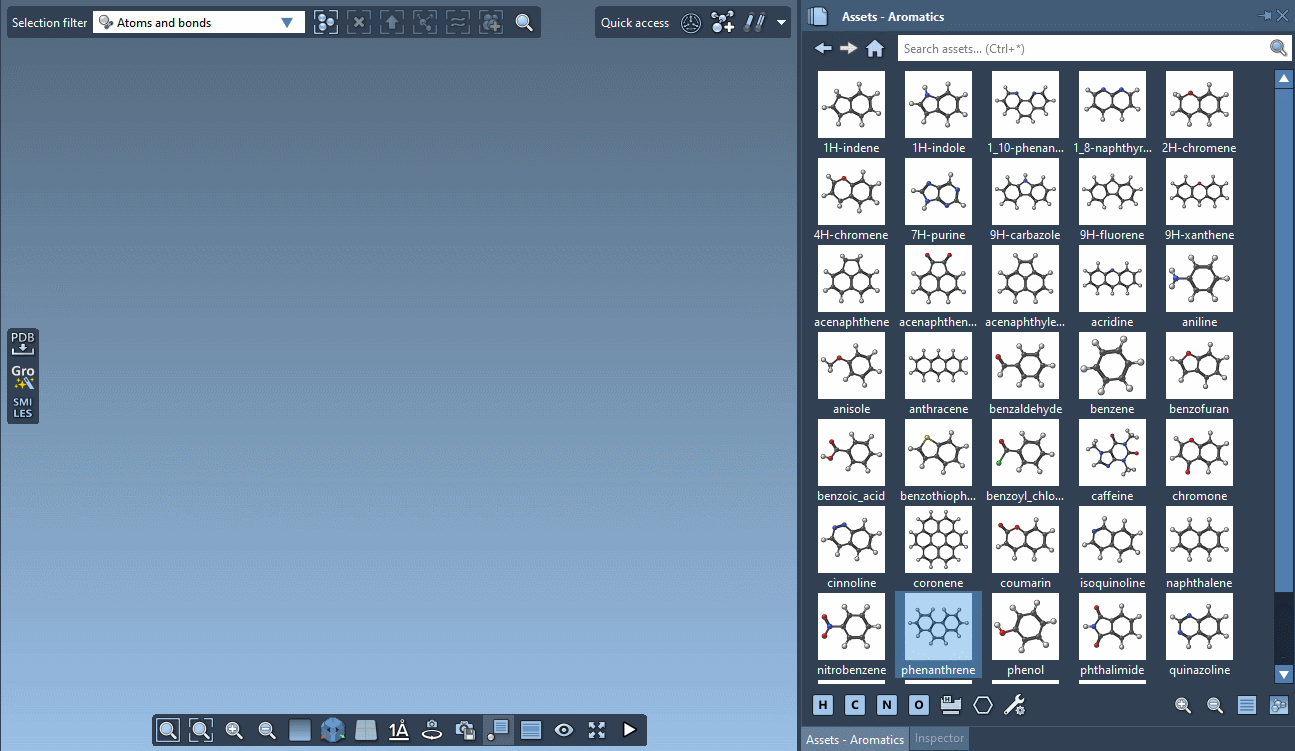This screenshot has height=751, width=1295.
Task: Click the eye visibility icon in bottom toolbar
Action: 563,730
